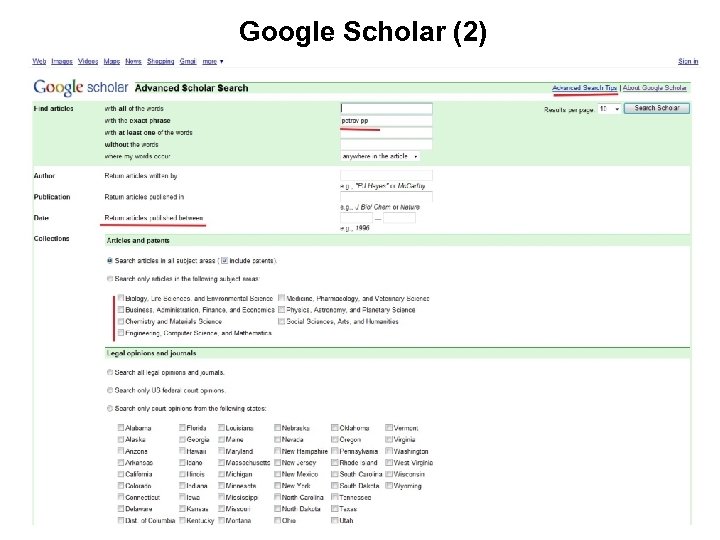Click the Sign in link
Image resolution: width=720 pixels, height=540 pixels.
coord(688,62)
